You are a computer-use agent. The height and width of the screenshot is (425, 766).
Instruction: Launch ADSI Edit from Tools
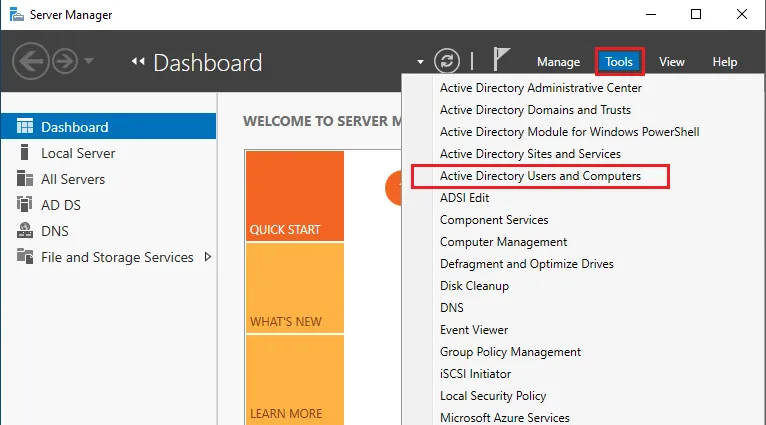[465, 198]
